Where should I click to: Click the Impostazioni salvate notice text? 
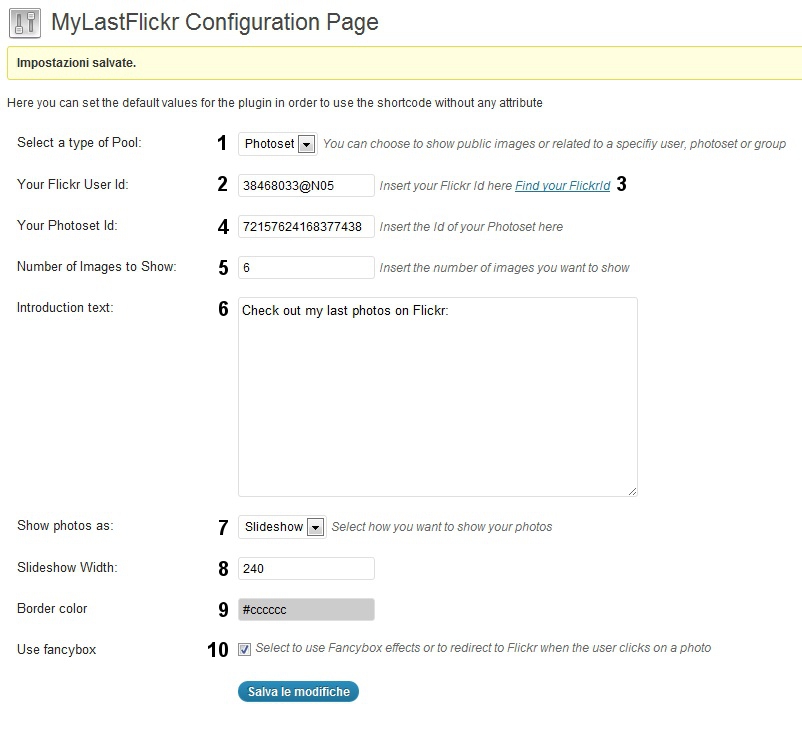click(x=76, y=63)
